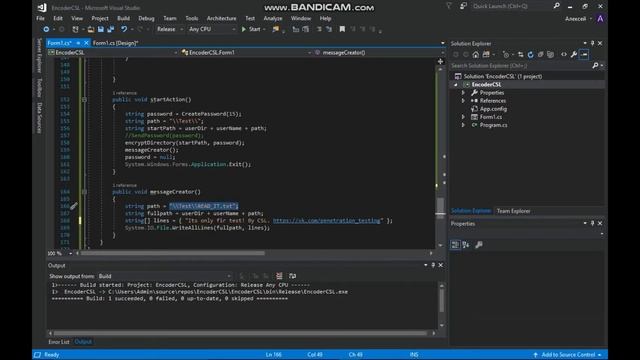Pin the Properties panel
This screenshot has height=360, width=640.
click(x=592, y=223)
